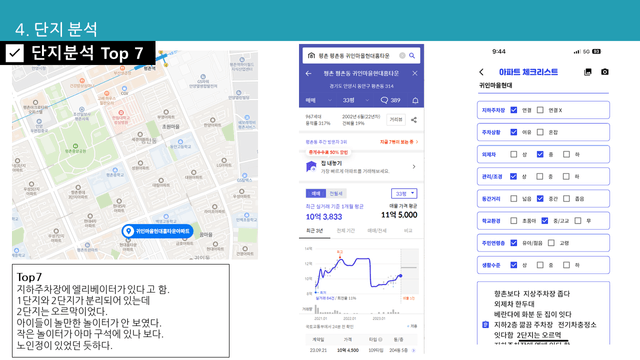The height and width of the screenshot is (360, 640).
Task: Expand the outlined 33평 size selector
Action: pyautogui.click(x=404, y=193)
